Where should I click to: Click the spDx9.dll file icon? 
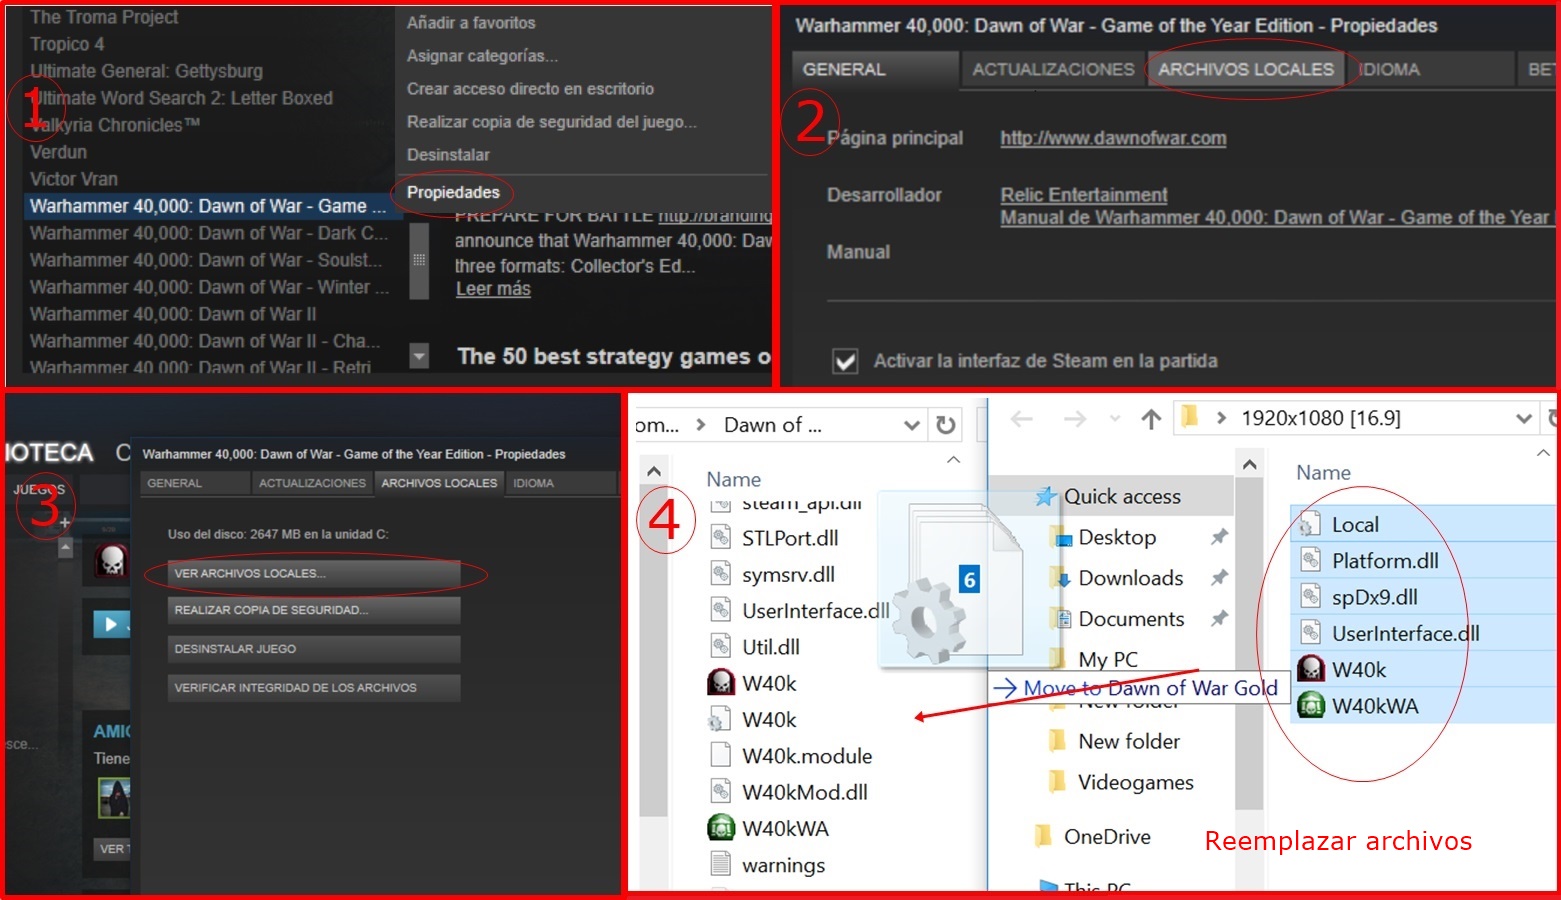1310,597
